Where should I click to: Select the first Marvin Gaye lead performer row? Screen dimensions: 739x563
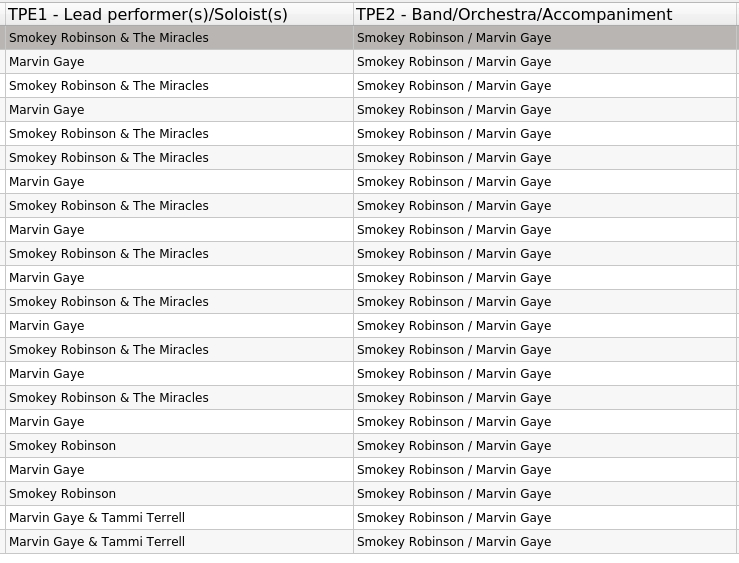click(47, 62)
